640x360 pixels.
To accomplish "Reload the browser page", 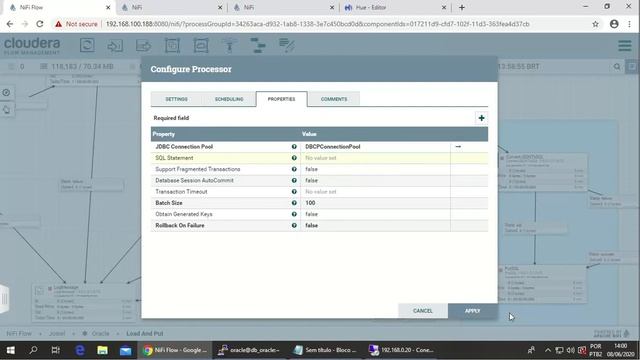I will [x=40, y=24].
